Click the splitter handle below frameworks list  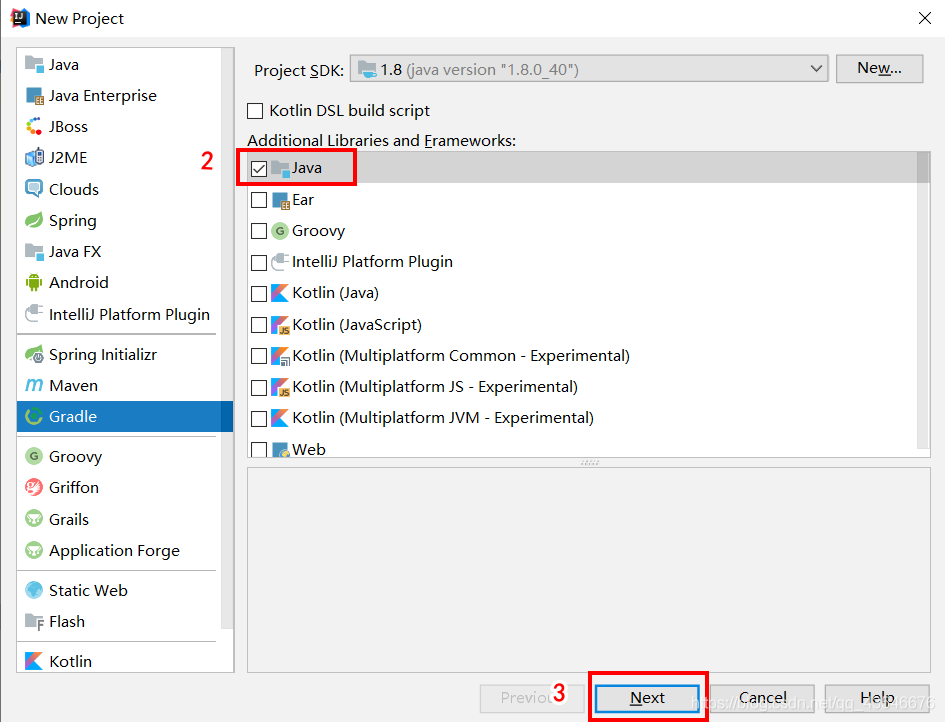click(x=589, y=462)
